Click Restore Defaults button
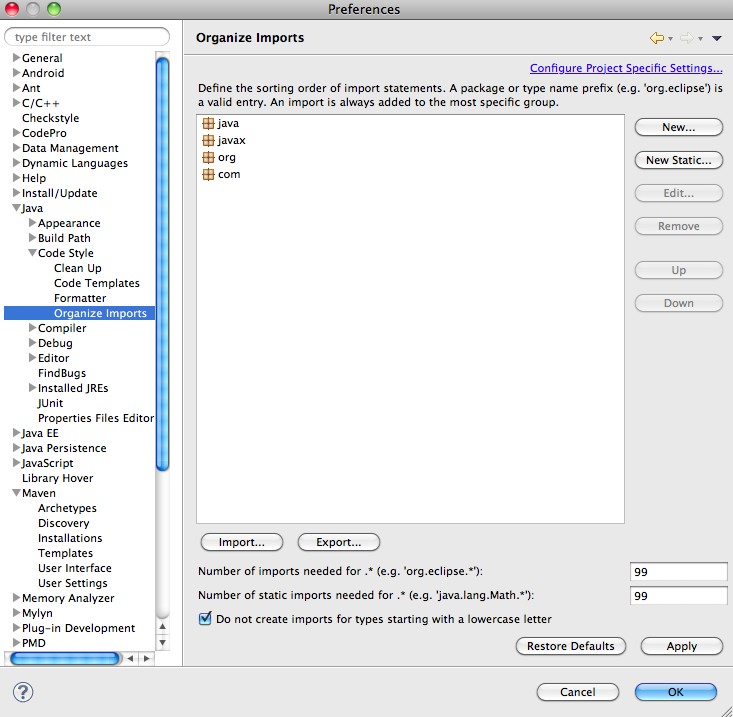This screenshot has height=717, width=733. 570,646
